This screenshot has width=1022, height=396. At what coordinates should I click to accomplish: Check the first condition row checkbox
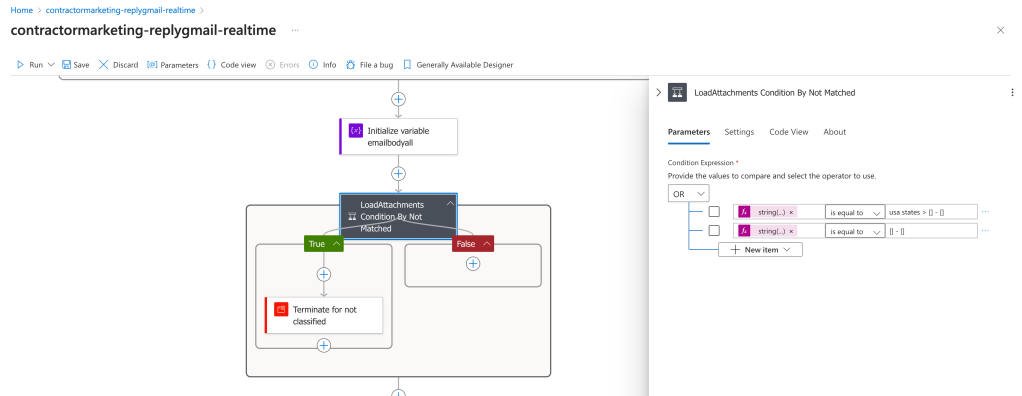click(714, 212)
